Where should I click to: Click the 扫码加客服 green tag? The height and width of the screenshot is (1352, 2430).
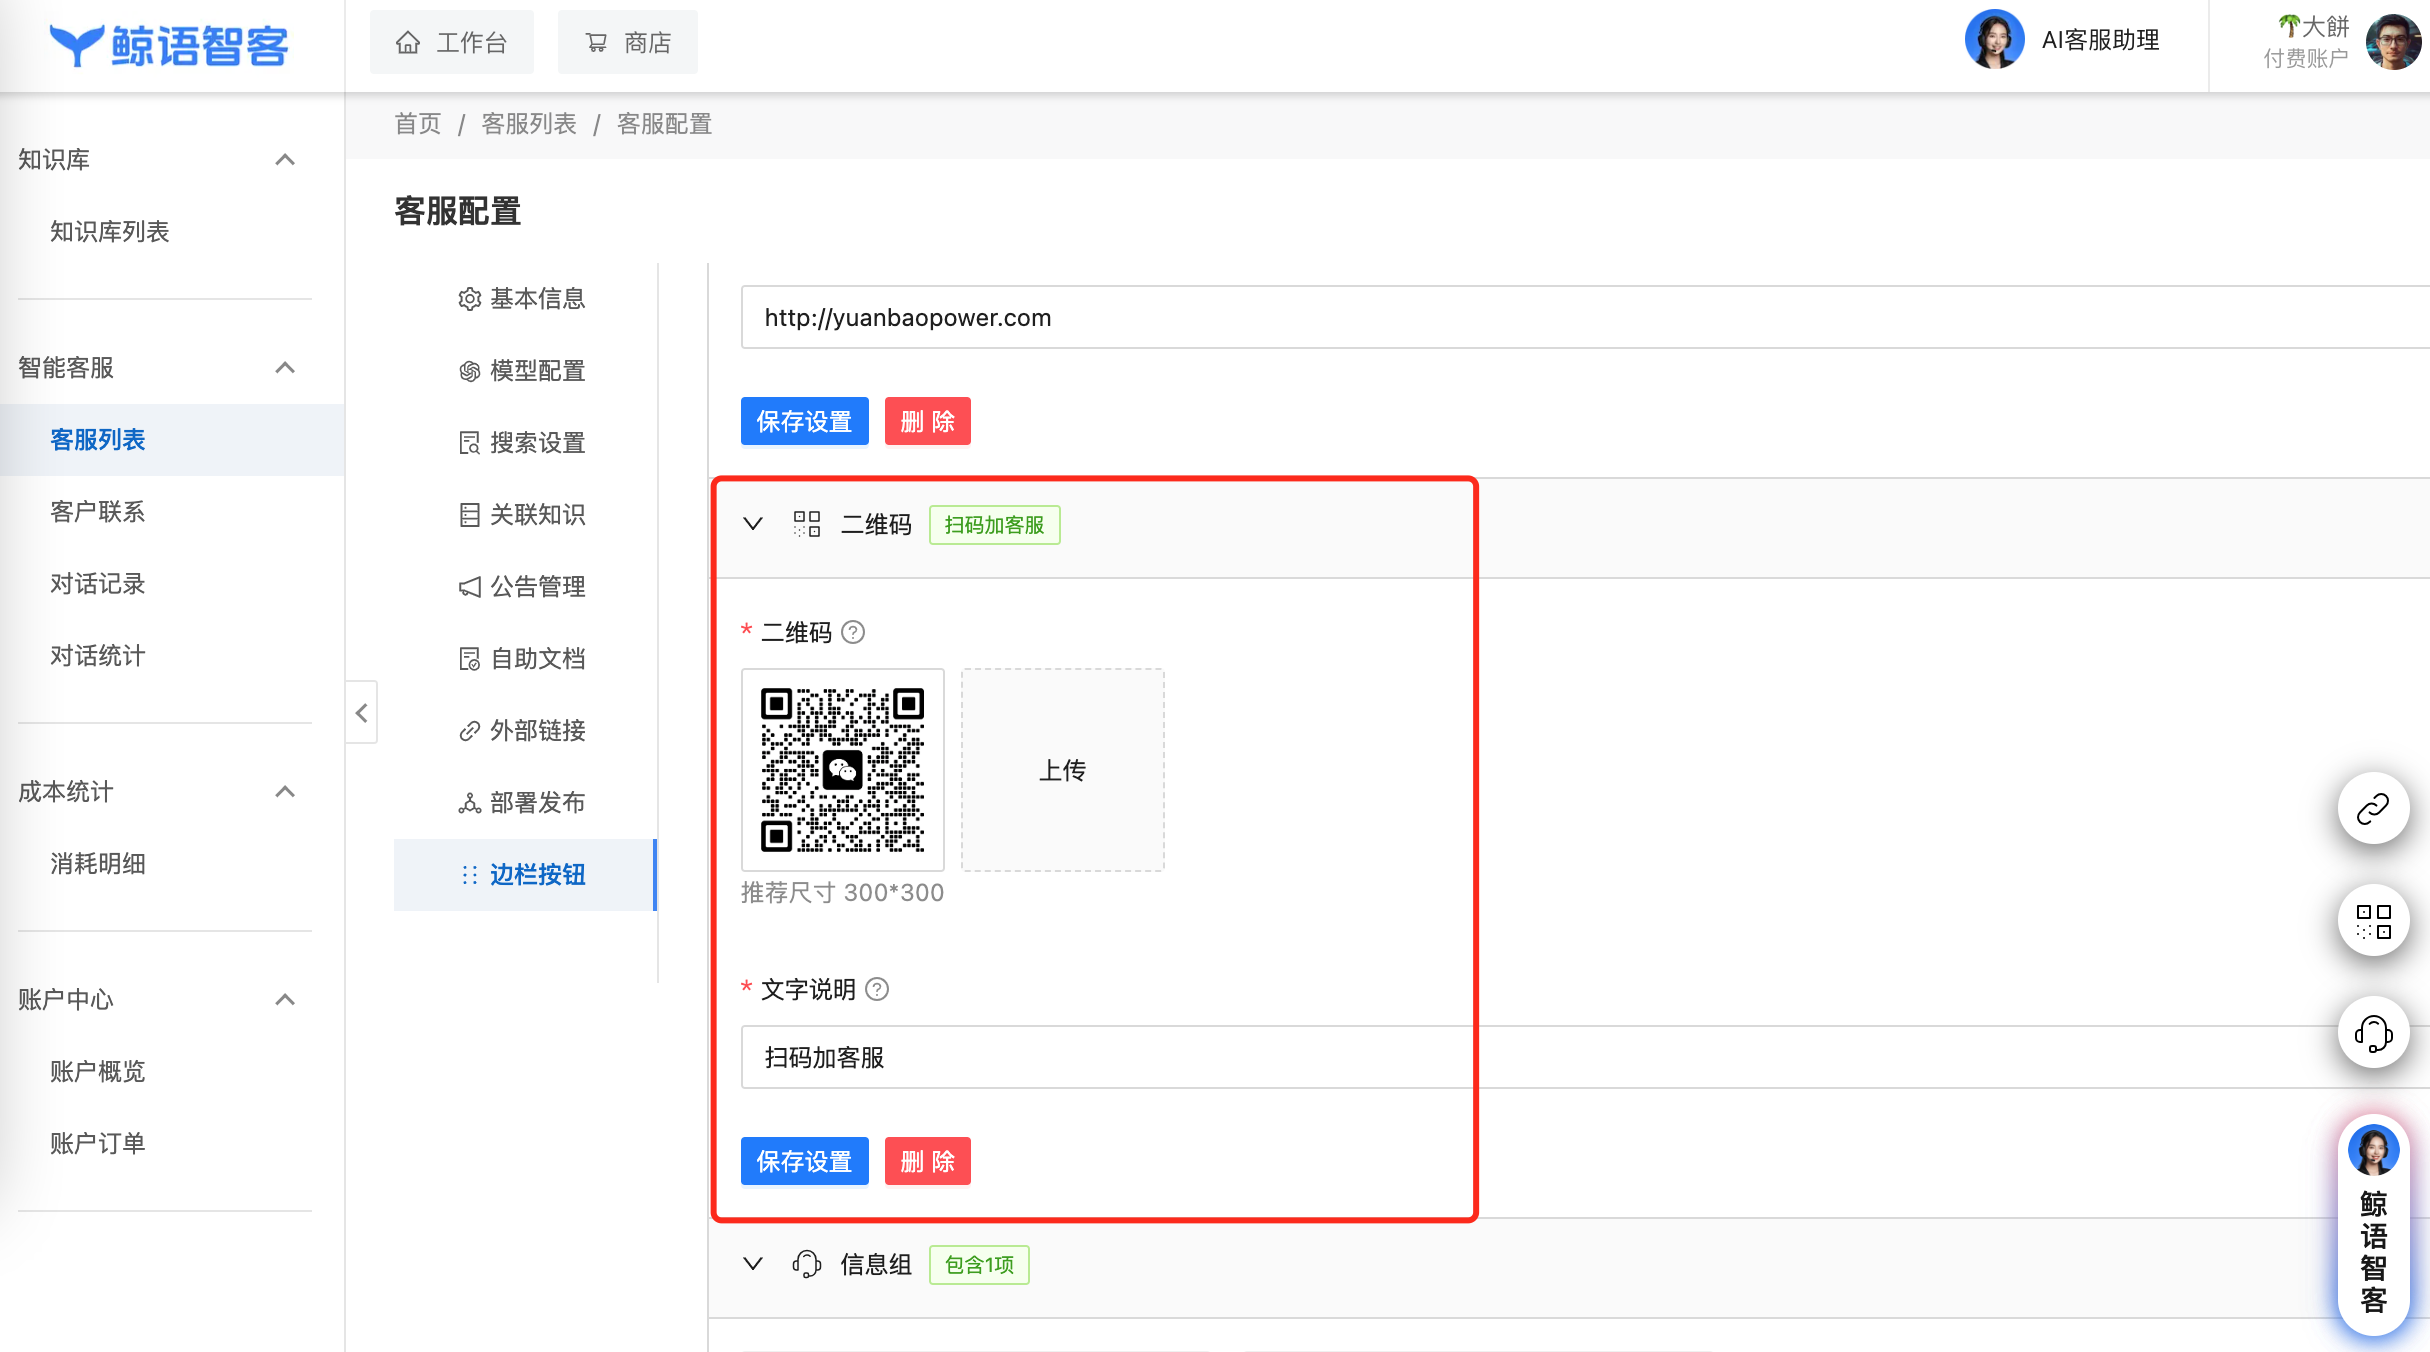(994, 525)
